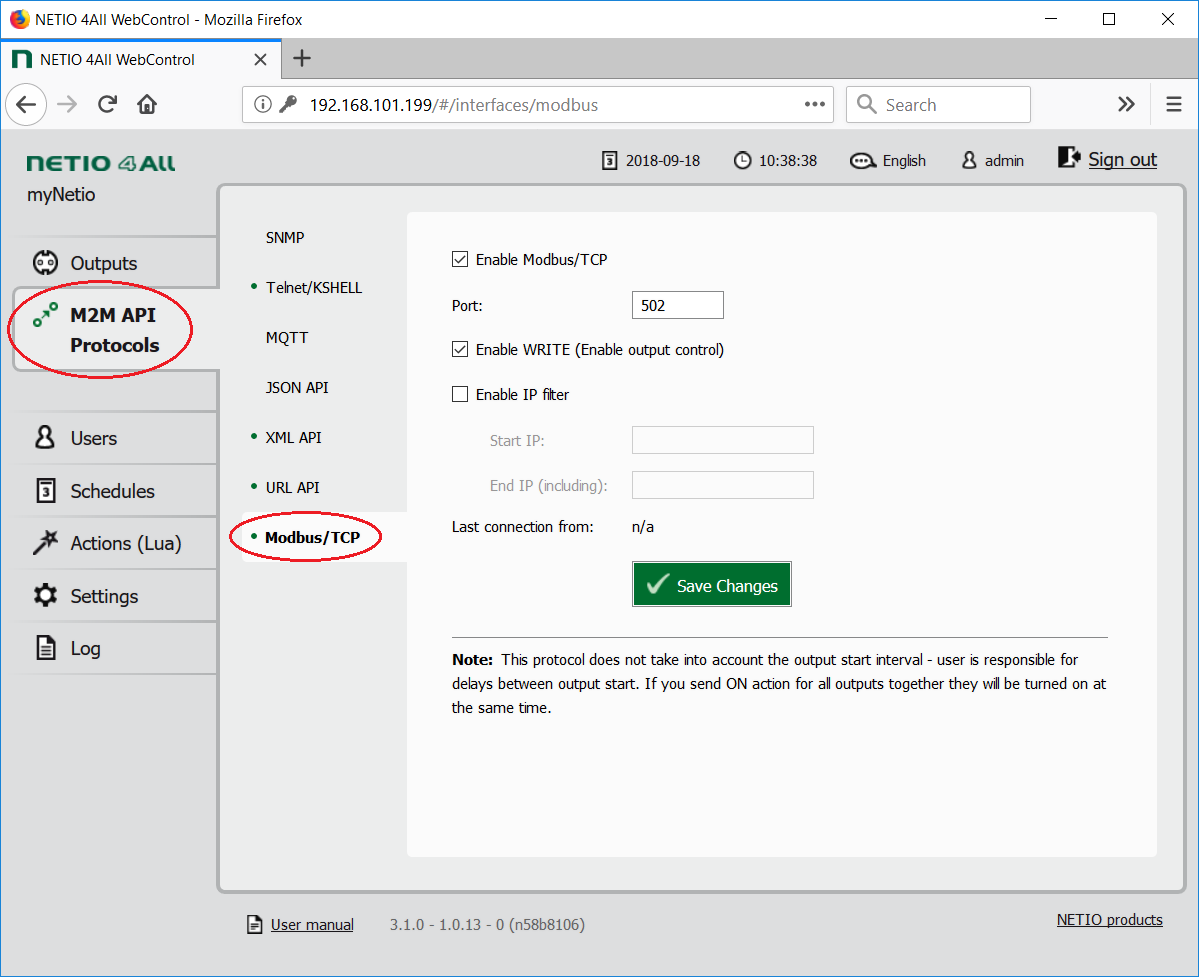Maximize the Firefox window
The image size is (1199, 977).
coord(1109,19)
